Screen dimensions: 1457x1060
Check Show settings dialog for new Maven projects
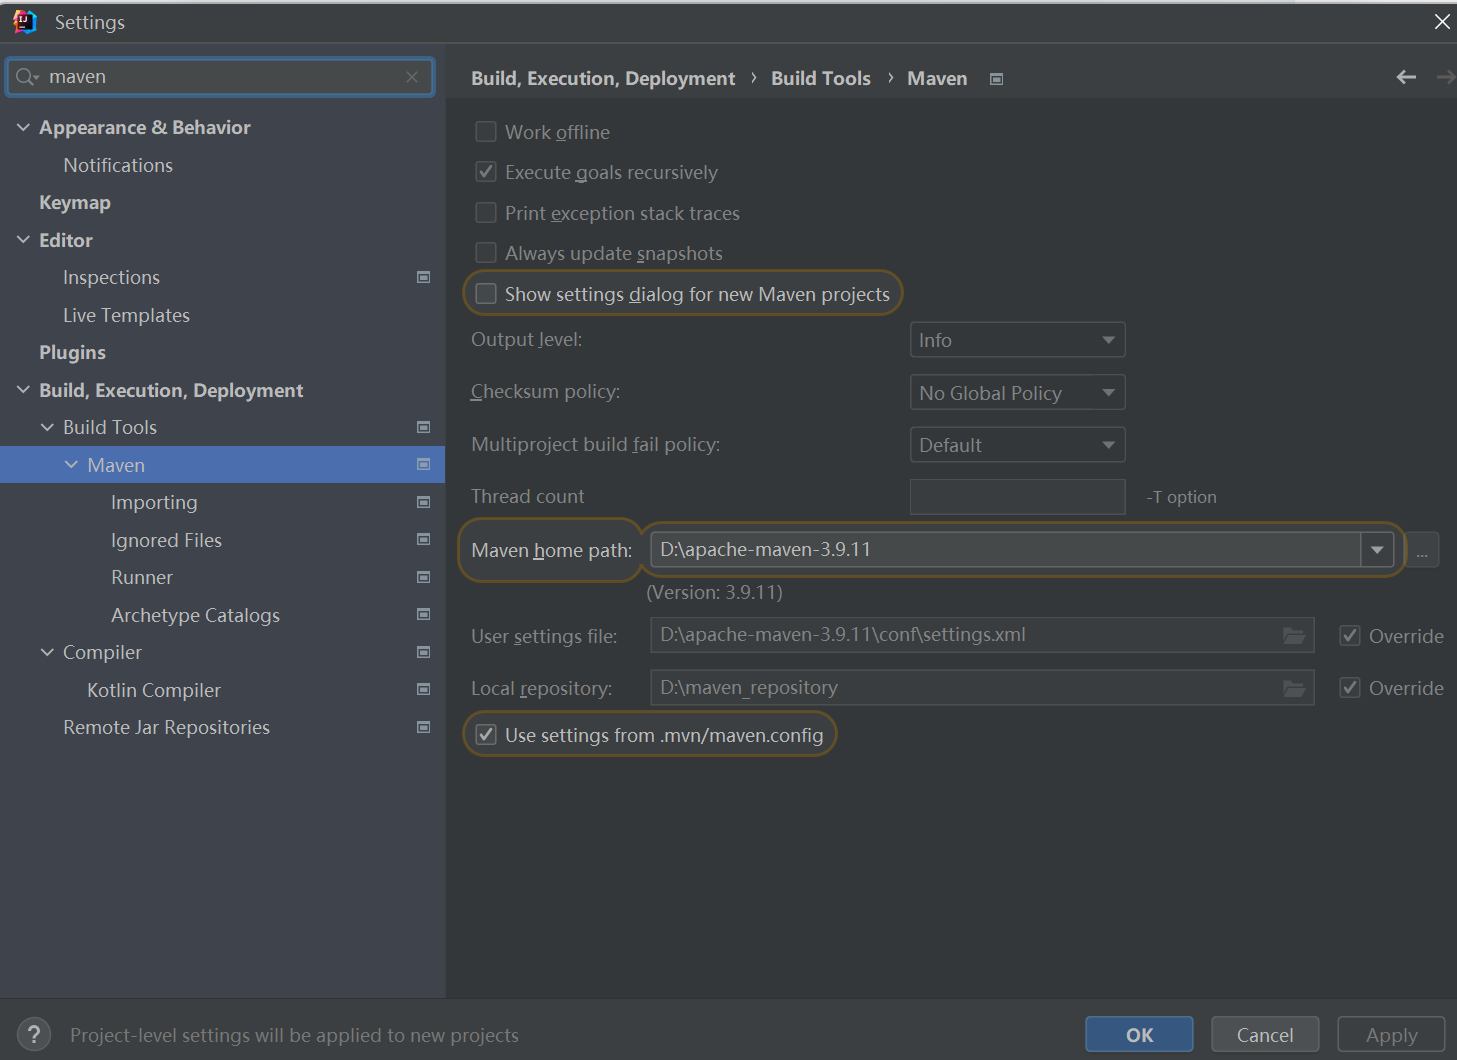click(486, 293)
